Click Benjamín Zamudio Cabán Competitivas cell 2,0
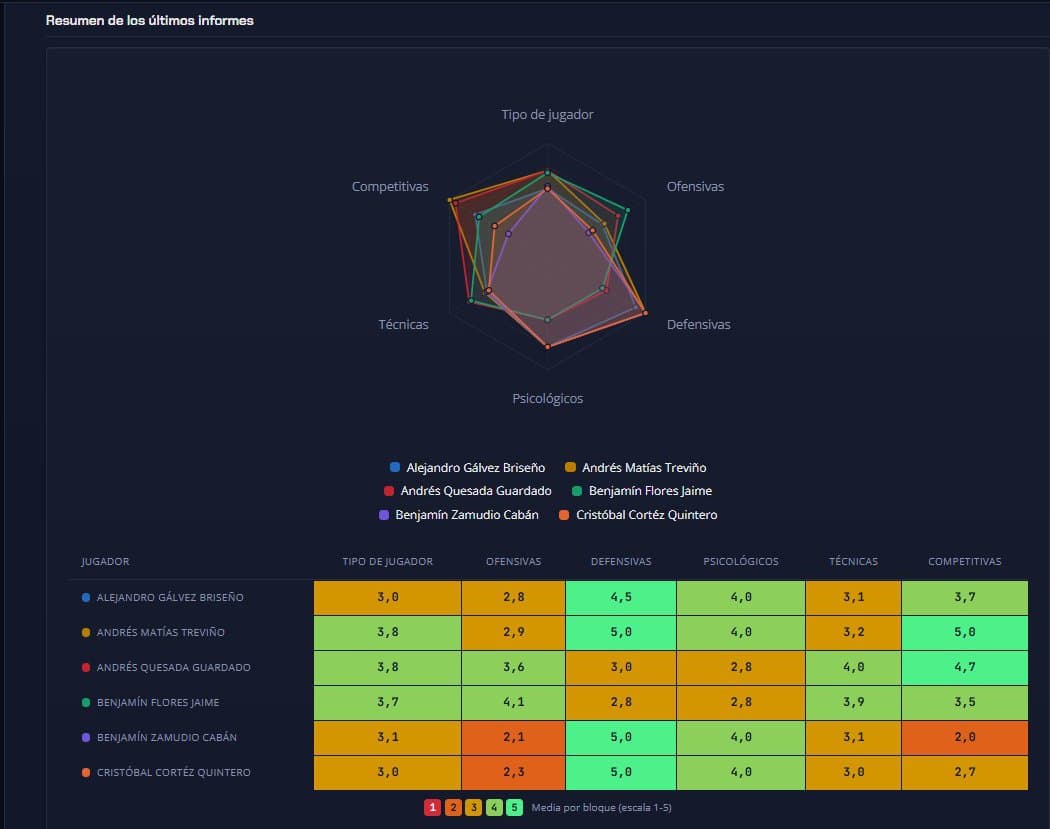 [964, 737]
